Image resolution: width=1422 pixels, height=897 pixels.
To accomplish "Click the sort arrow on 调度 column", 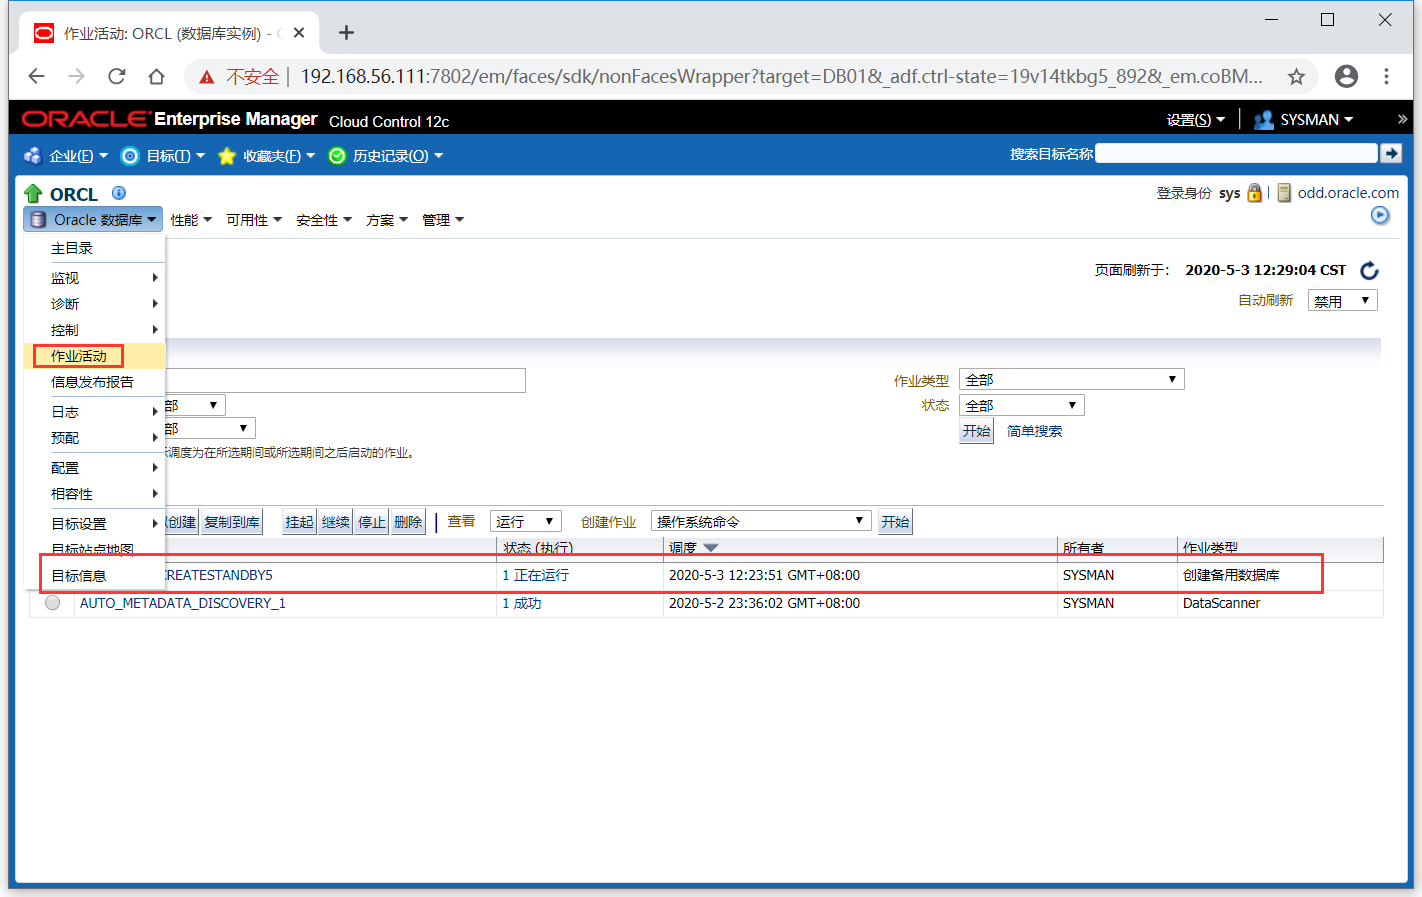I will coord(711,548).
